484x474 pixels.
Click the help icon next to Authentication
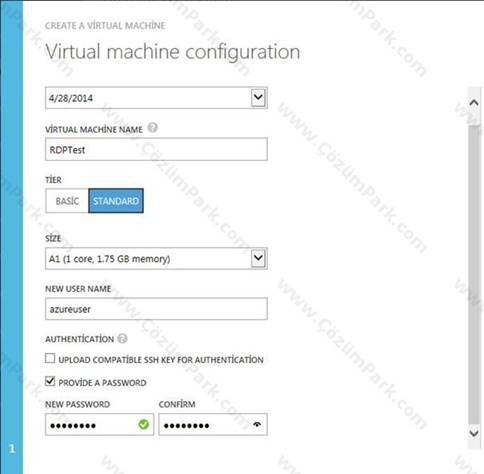[122, 339]
